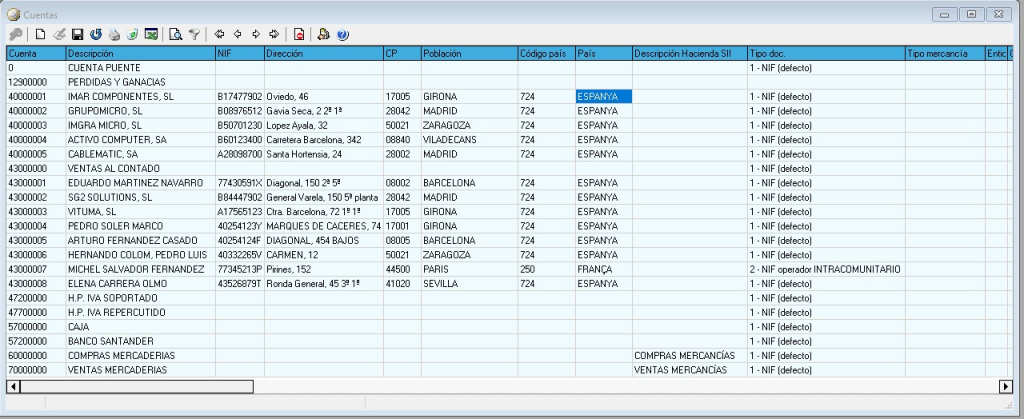
Task: Select NIF A28098700 cell
Action: 240,154
